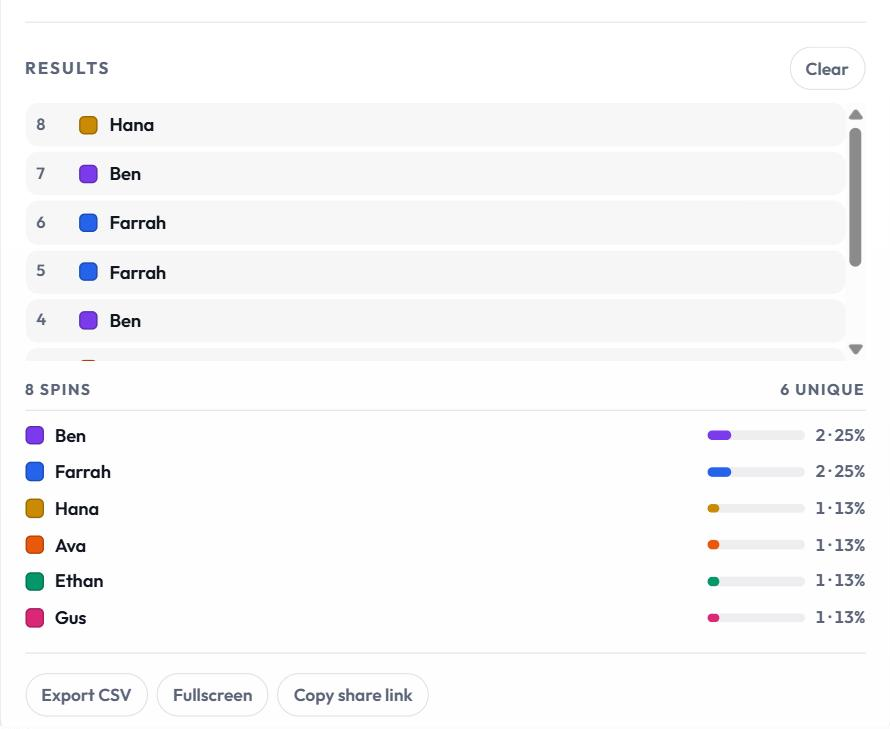Click Hana's gold swatch in the tally

point(35,508)
